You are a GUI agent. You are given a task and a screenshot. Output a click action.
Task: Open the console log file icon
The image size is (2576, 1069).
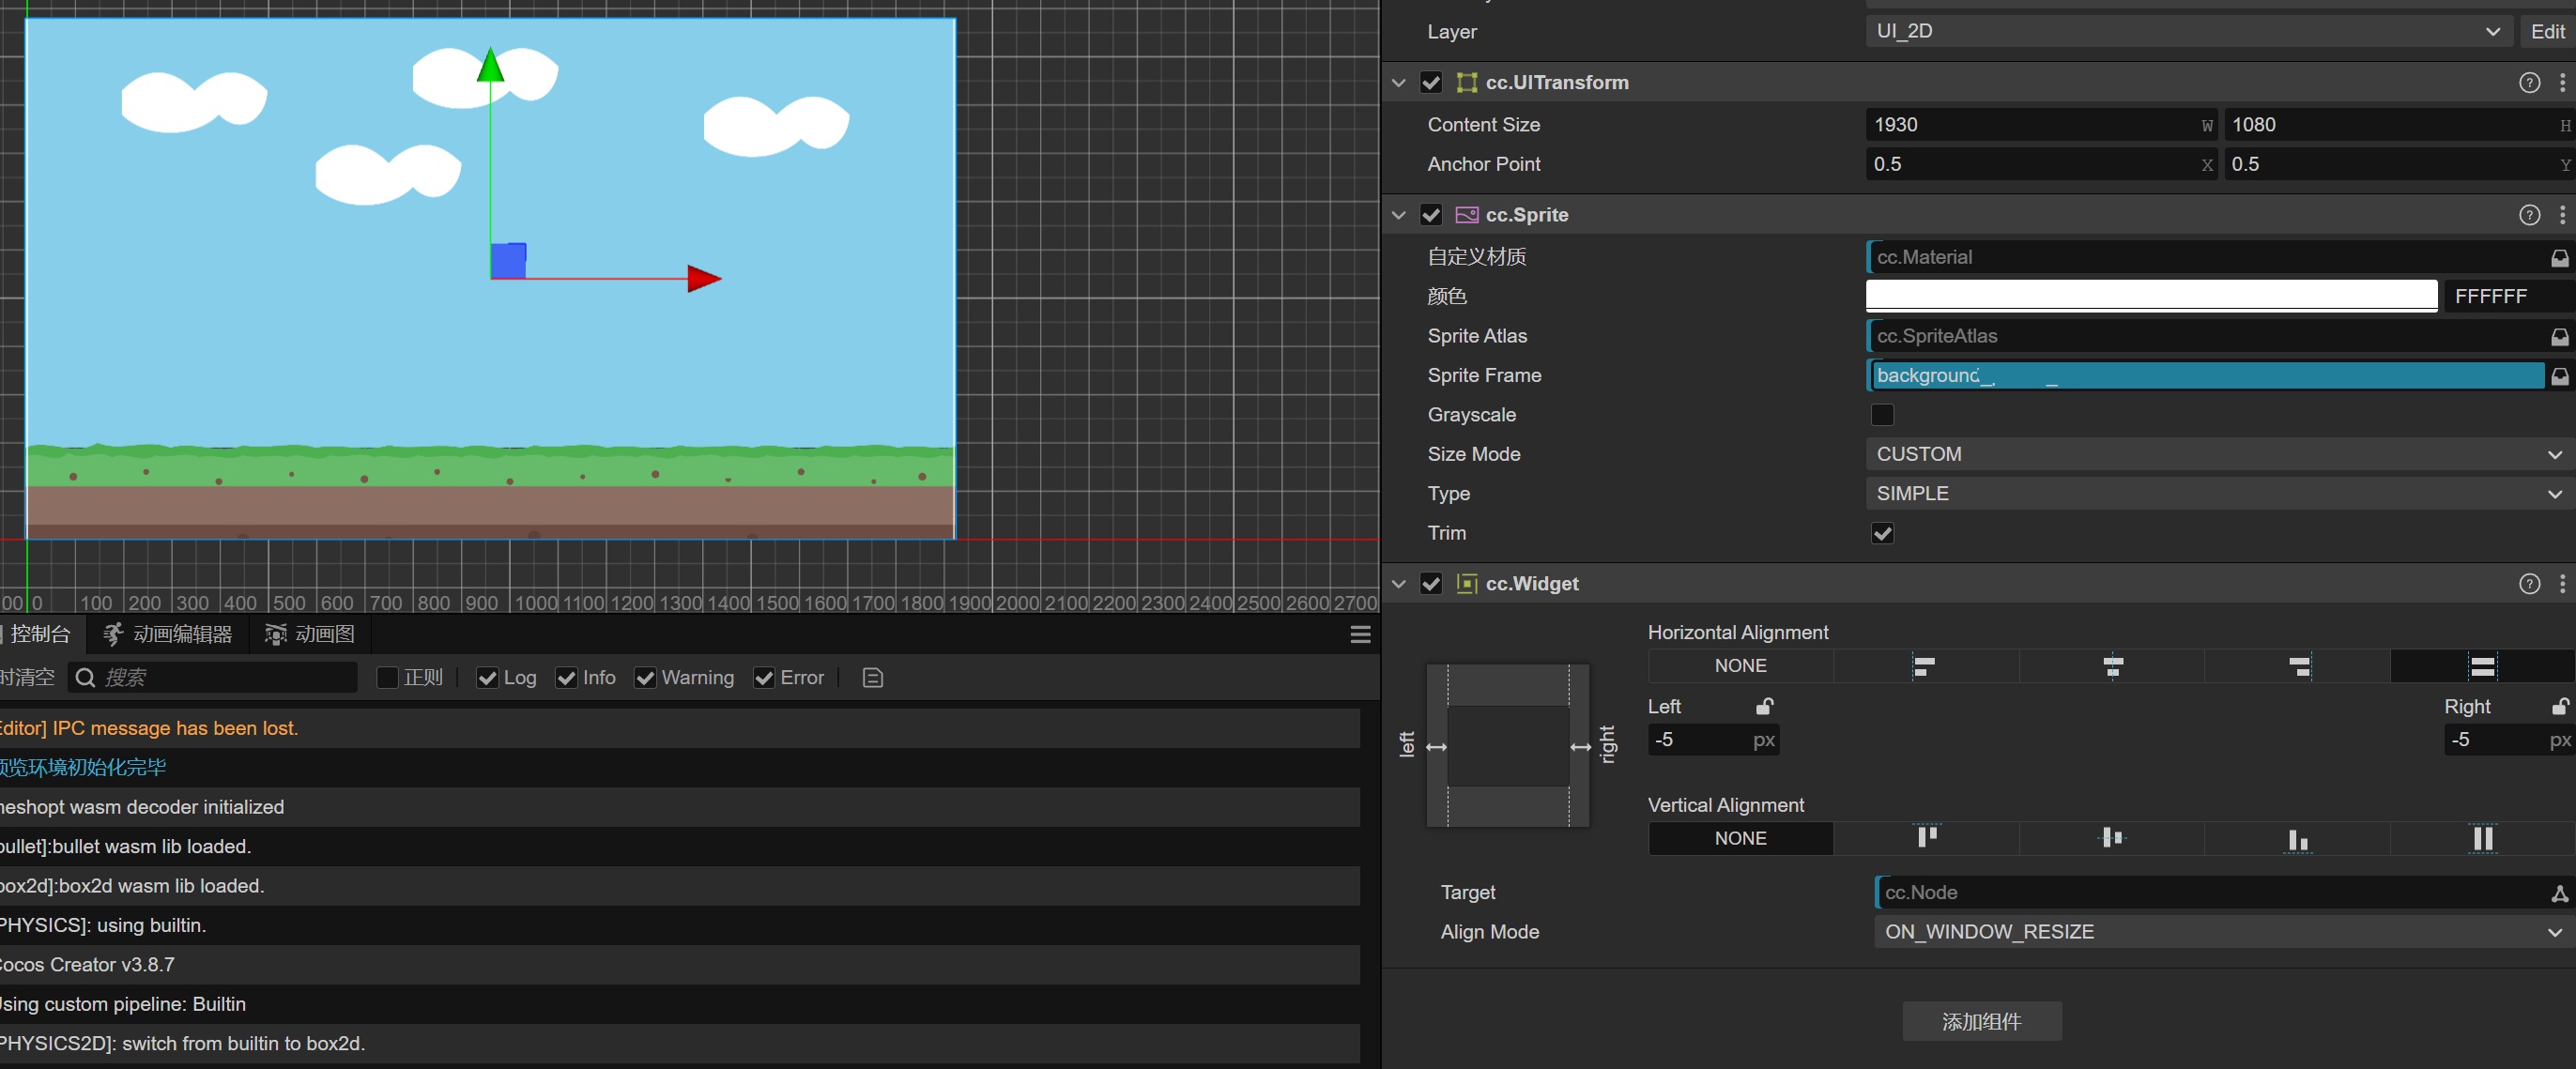tap(872, 678)
